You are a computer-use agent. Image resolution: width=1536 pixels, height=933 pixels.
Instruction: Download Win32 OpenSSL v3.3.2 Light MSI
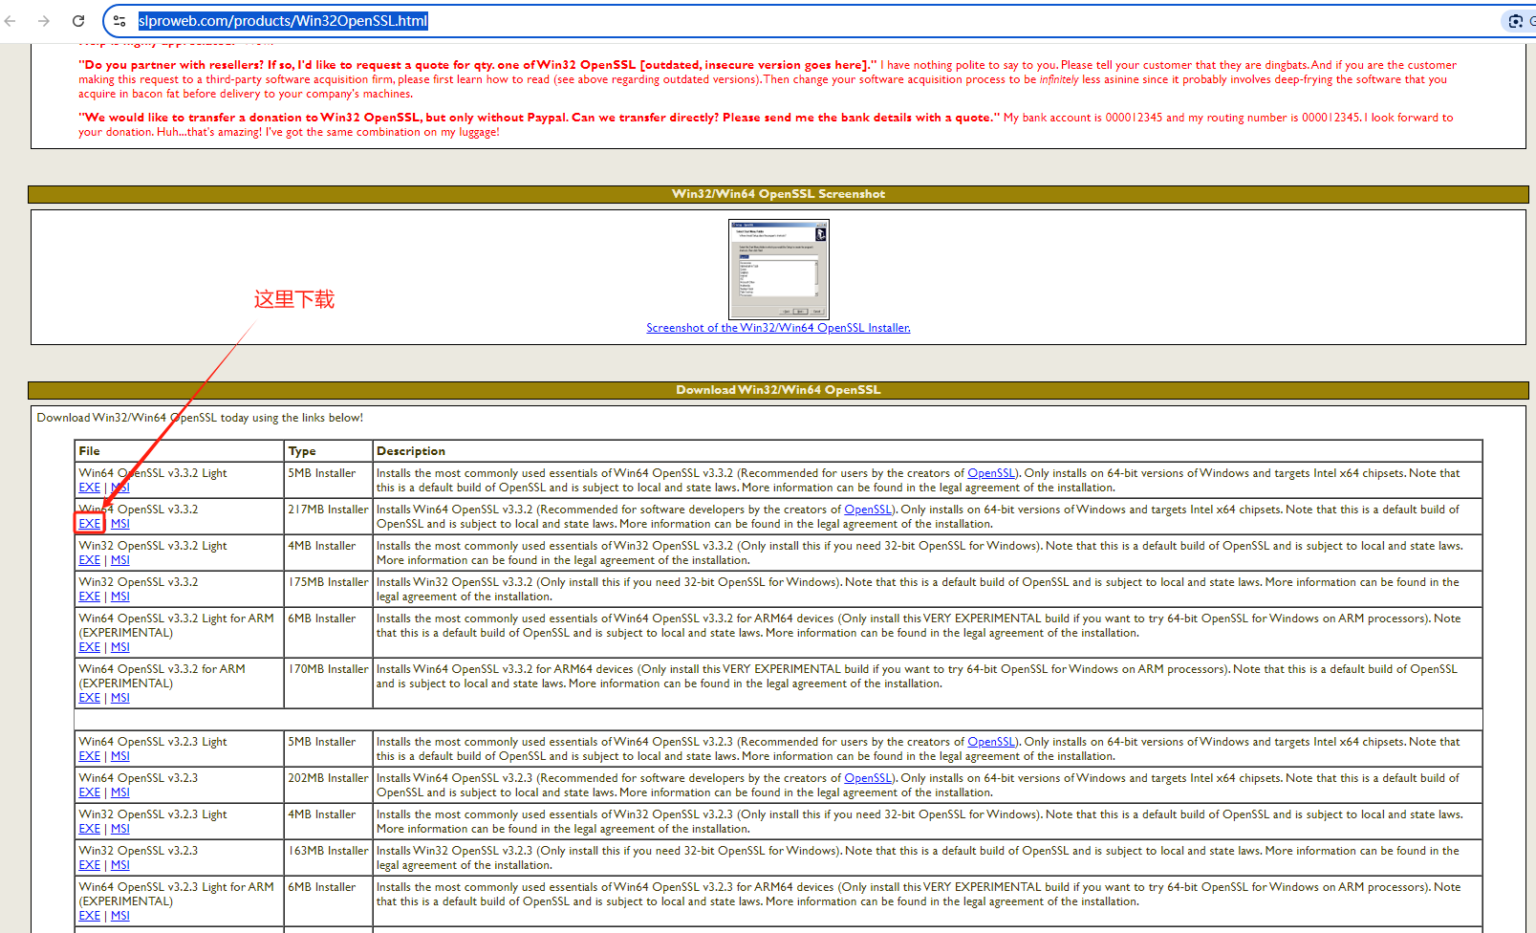(120, 560)
